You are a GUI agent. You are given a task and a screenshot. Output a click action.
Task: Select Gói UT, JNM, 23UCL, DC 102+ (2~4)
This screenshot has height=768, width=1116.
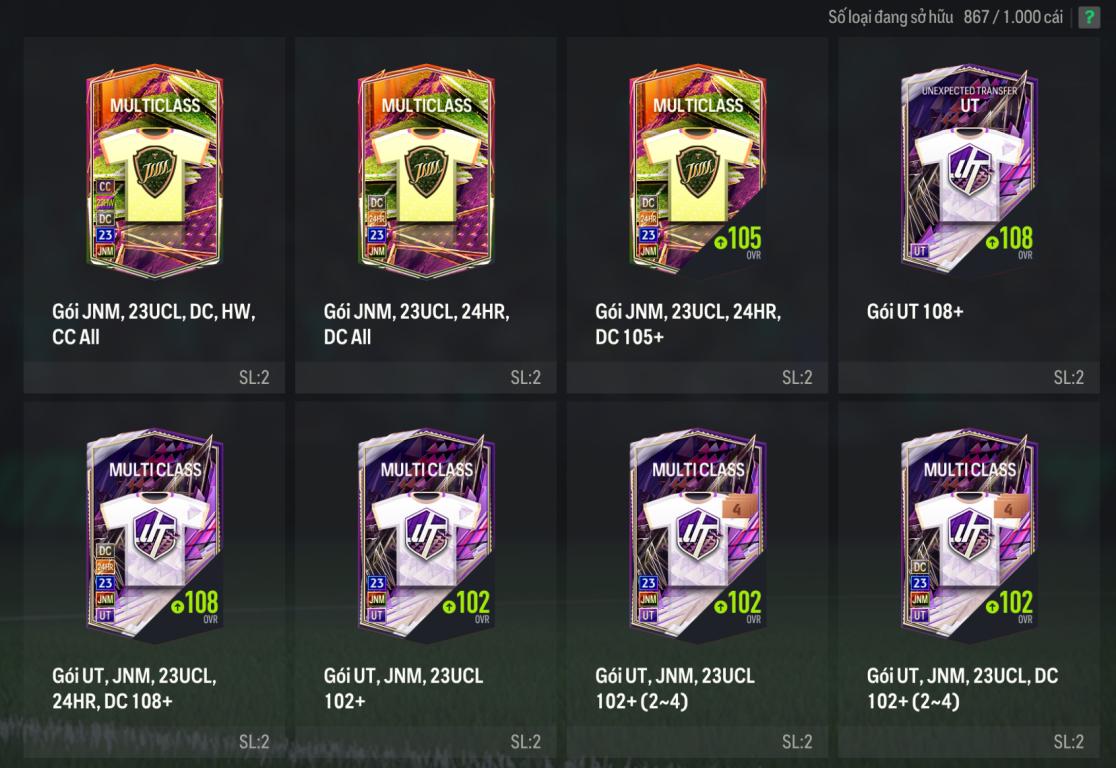click(969, 579)
